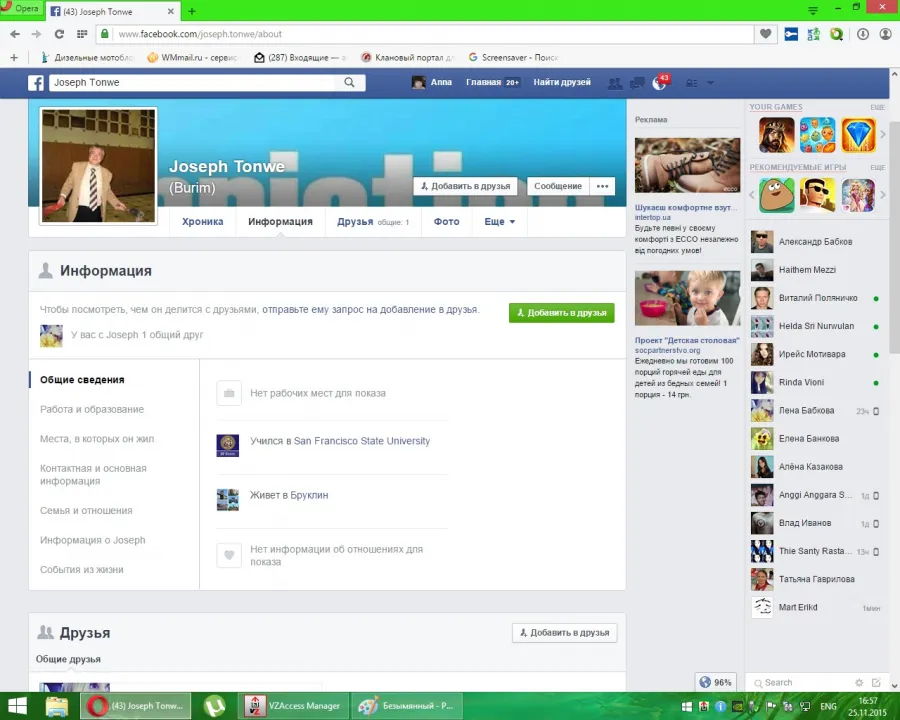
Task: Open the brown Pou game icon
Action: tap(777, 195)
